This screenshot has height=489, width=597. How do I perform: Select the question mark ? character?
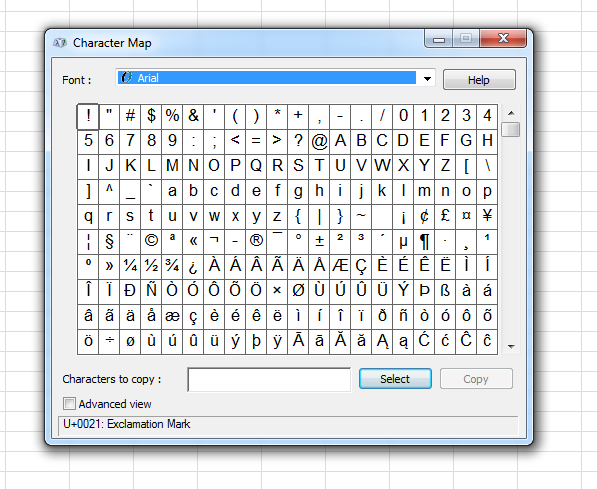pyautogui.click(x=298, y=141)
